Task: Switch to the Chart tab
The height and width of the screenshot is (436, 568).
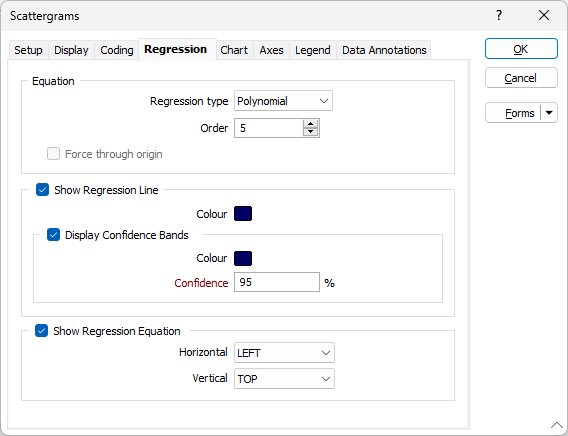Action: (x=234, y=50)
